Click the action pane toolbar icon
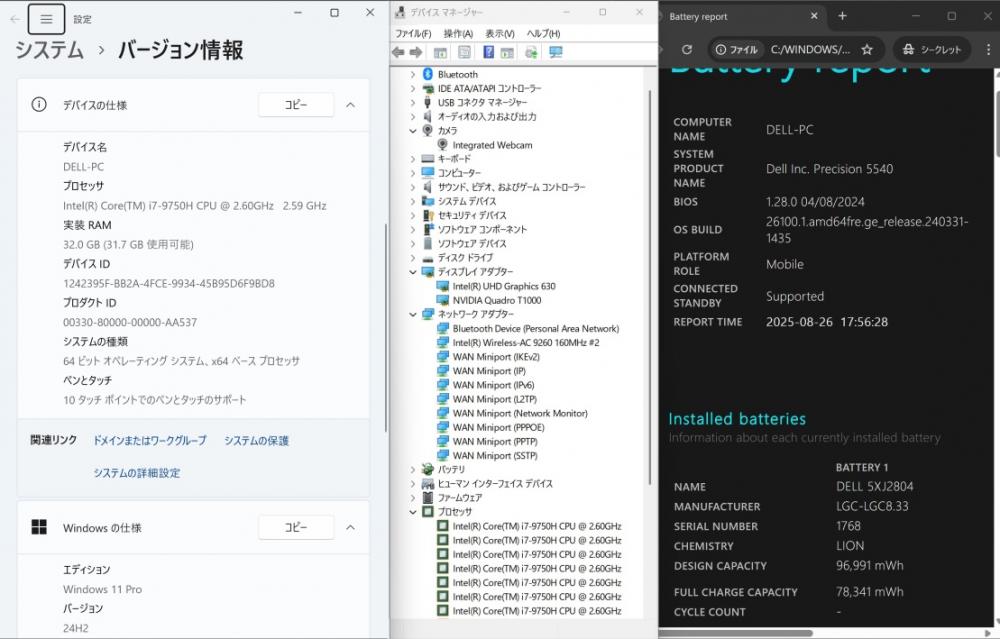Screen dimensions: 1000x639 click(507, 52)
